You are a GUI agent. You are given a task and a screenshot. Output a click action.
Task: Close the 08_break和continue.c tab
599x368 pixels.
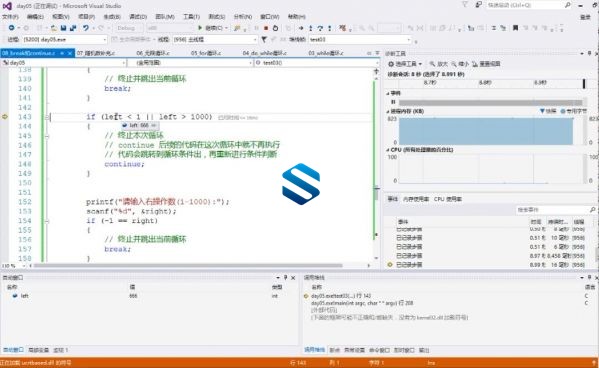click(x=70, y=53)
